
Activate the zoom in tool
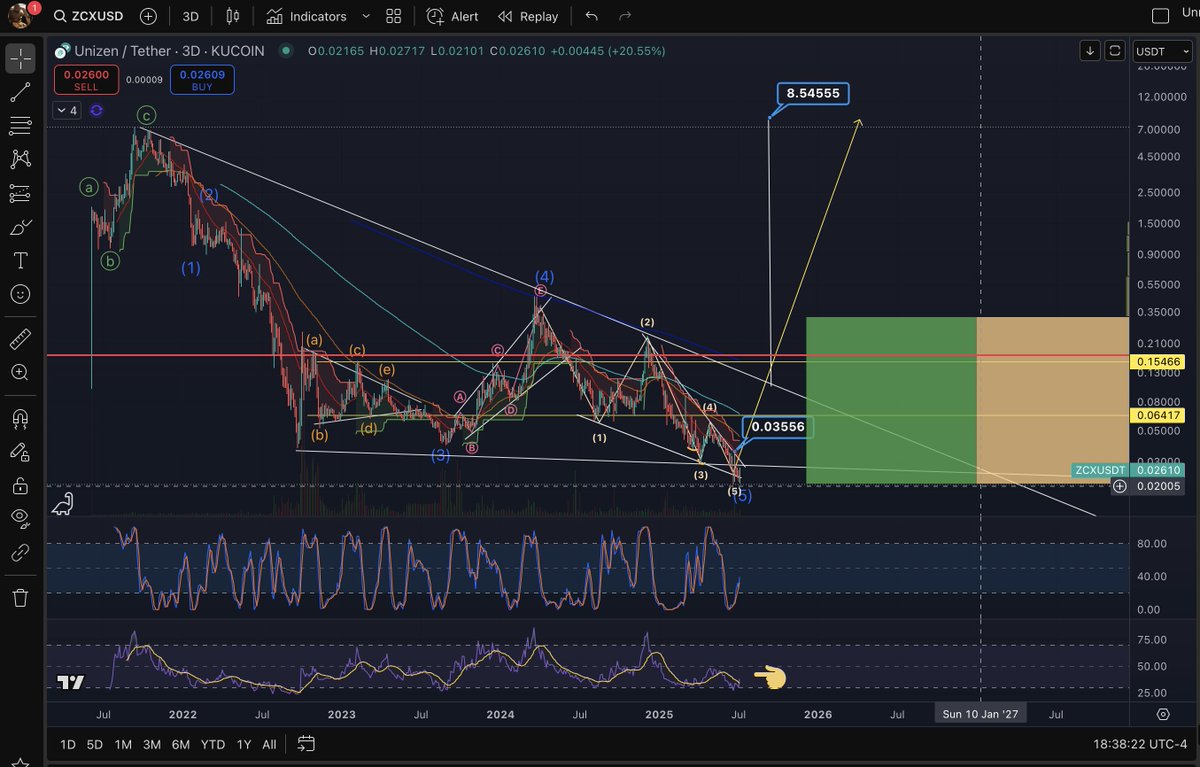19,372
